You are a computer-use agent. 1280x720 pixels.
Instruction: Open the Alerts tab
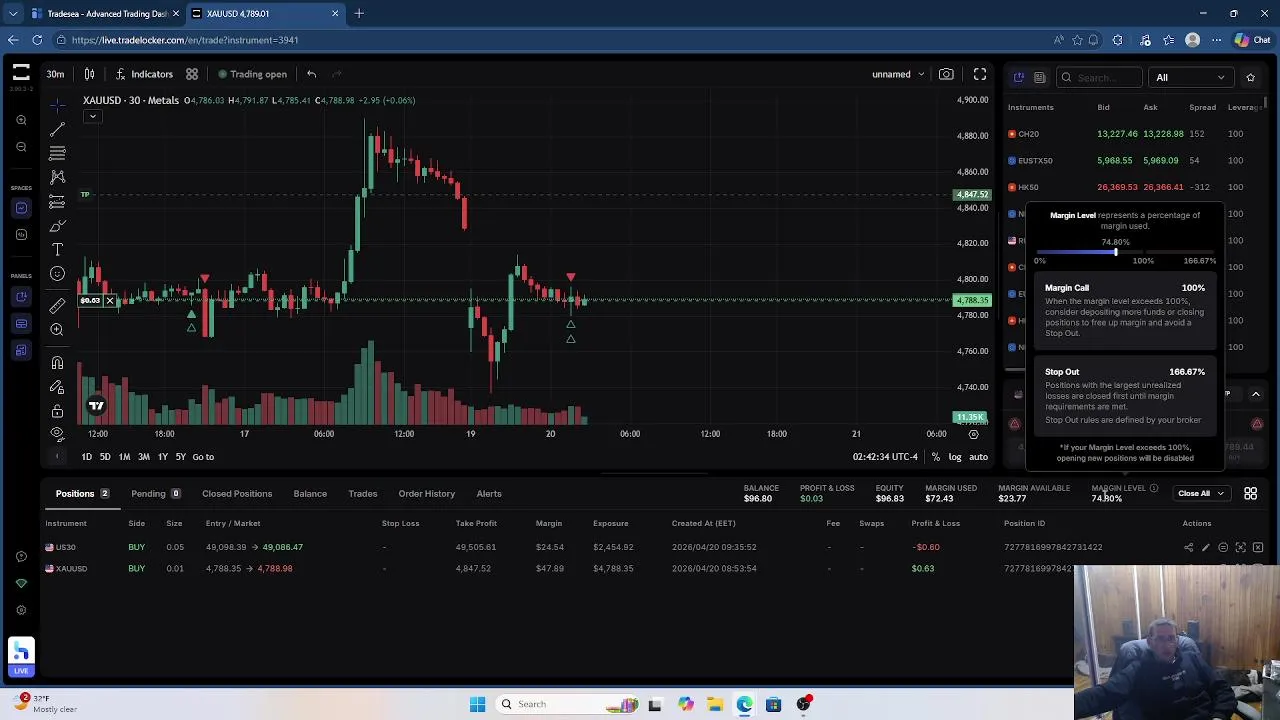click(489, 493)
